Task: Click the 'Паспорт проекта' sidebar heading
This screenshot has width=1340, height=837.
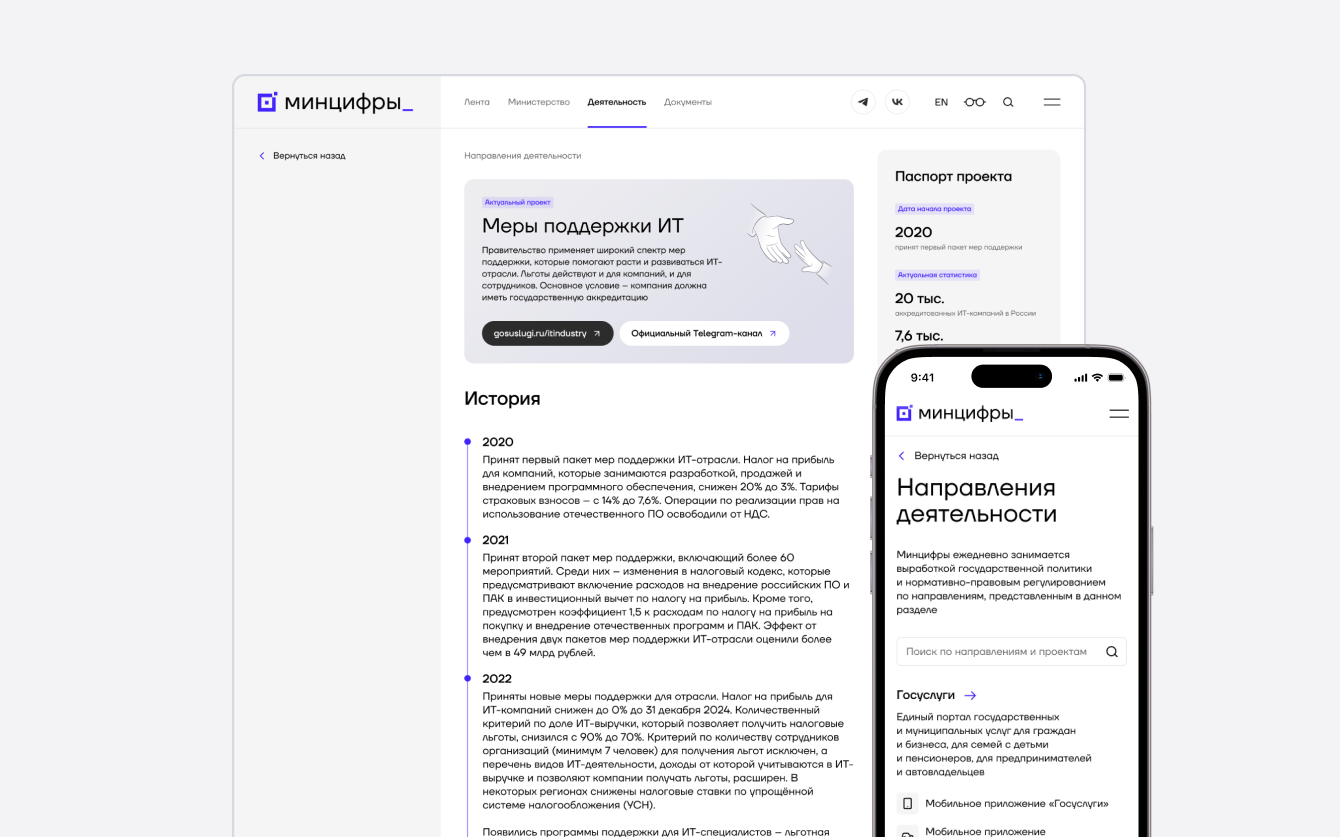Action: point(953,177)
